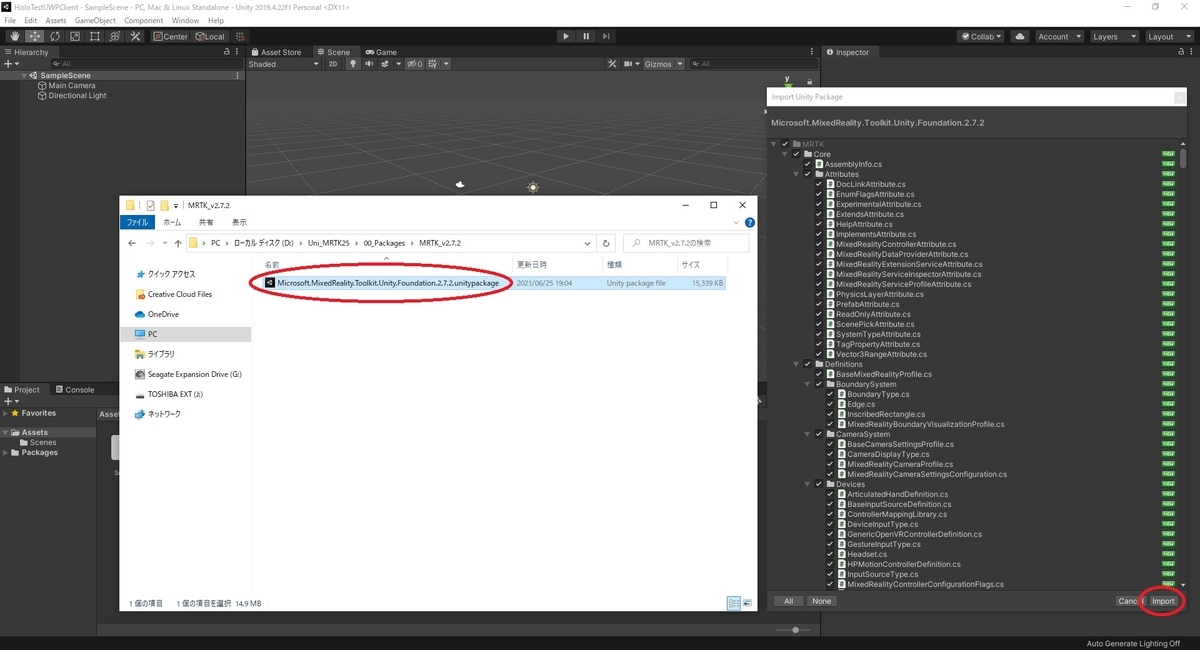Switch Explorer to large icons view
Viewport: 1200px width, 650px height.
pyautogui.click(x=746, y=603)
